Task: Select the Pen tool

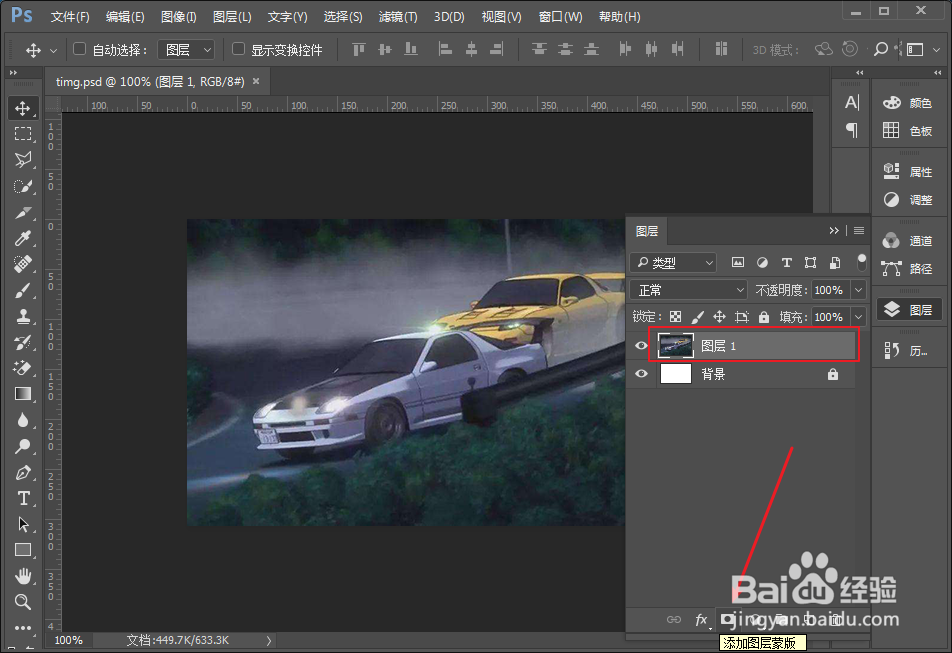Action: [23, 472]
